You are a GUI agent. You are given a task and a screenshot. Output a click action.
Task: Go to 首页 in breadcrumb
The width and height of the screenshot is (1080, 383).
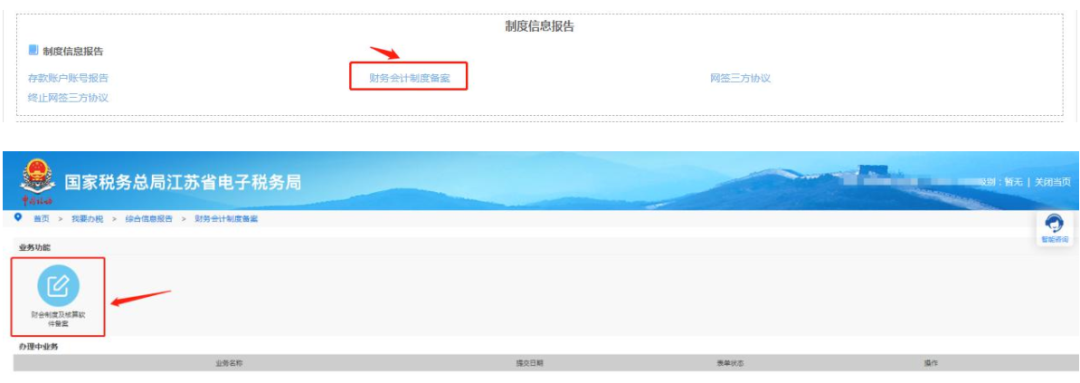[41, 218]
